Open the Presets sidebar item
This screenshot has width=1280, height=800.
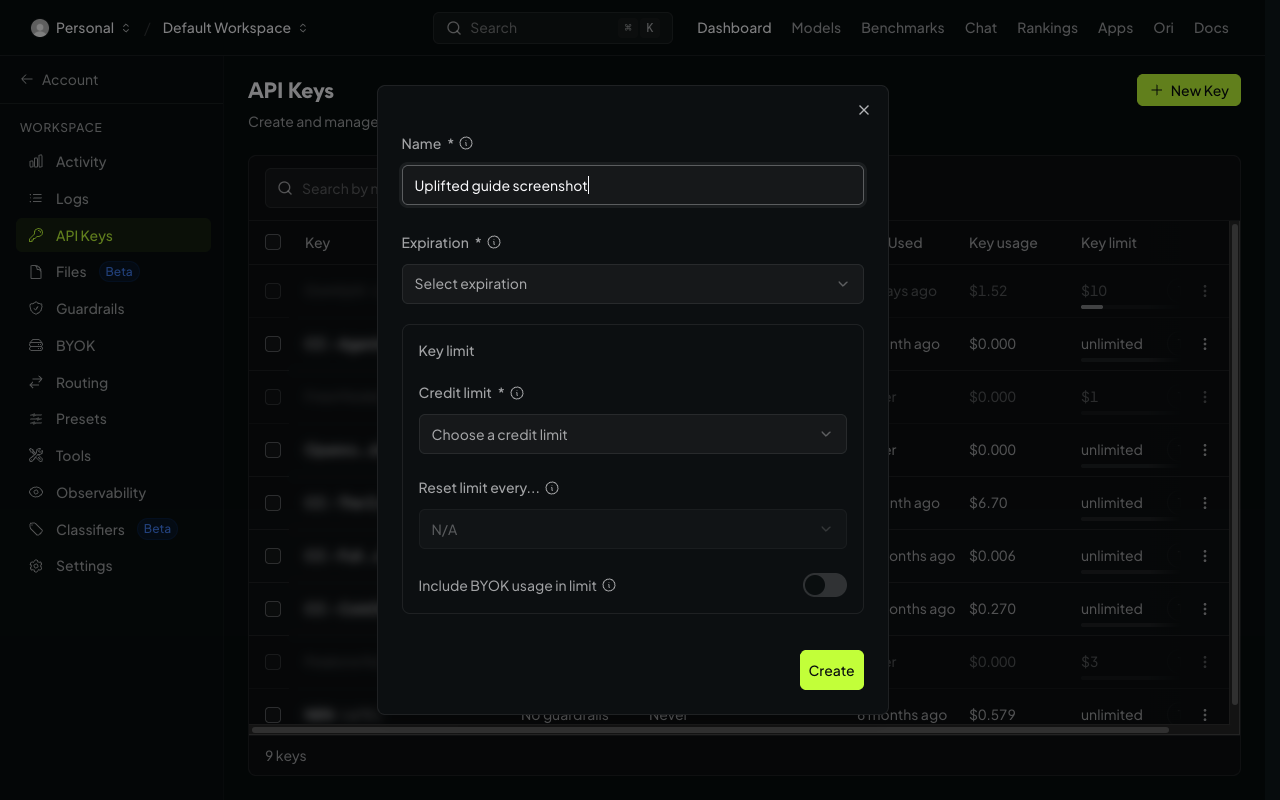click(x=114, y=419)
